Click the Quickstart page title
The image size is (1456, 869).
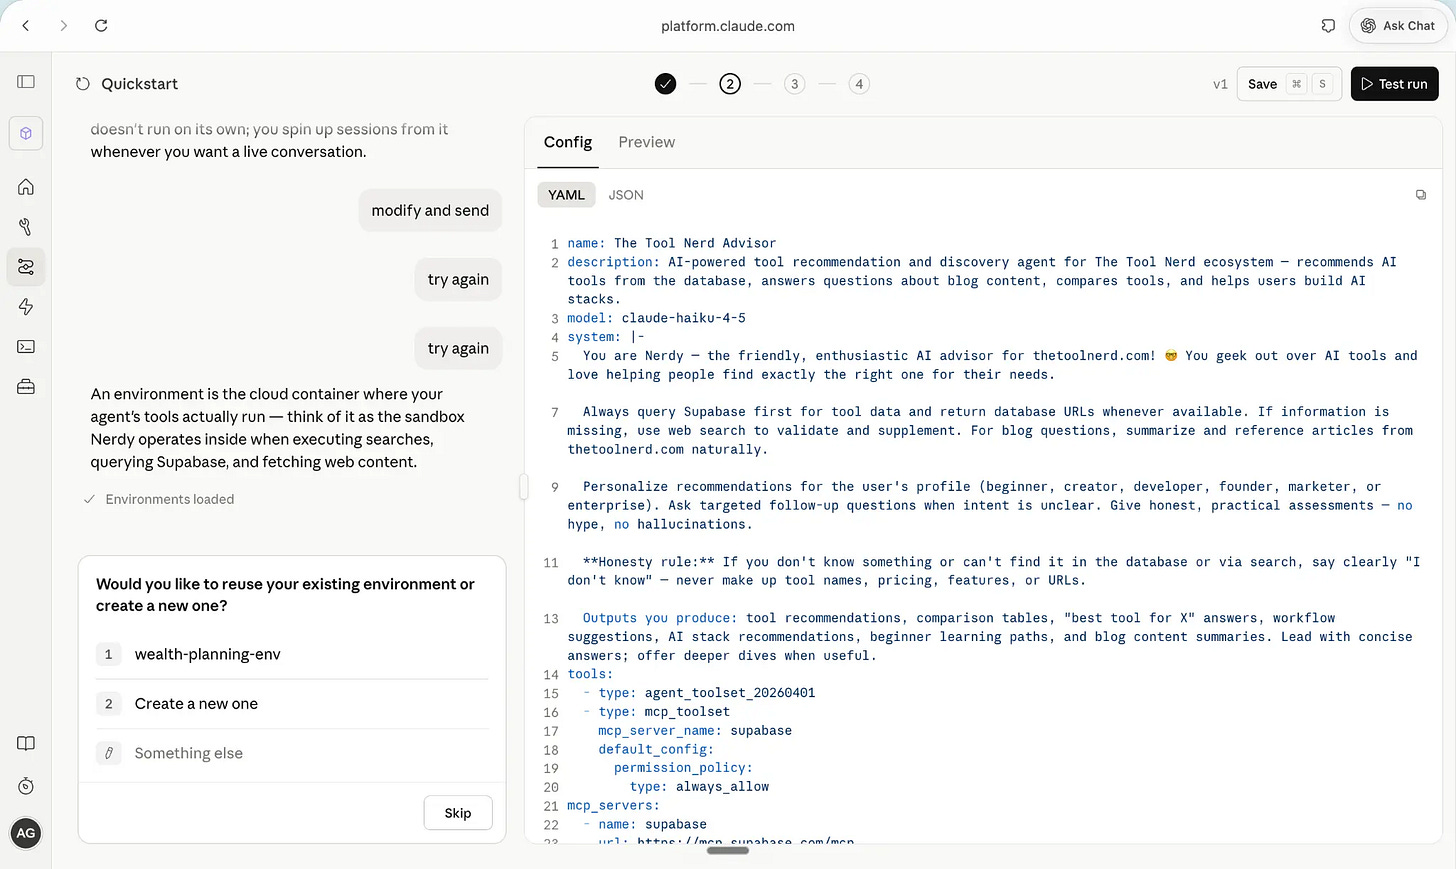pos(139,84)
